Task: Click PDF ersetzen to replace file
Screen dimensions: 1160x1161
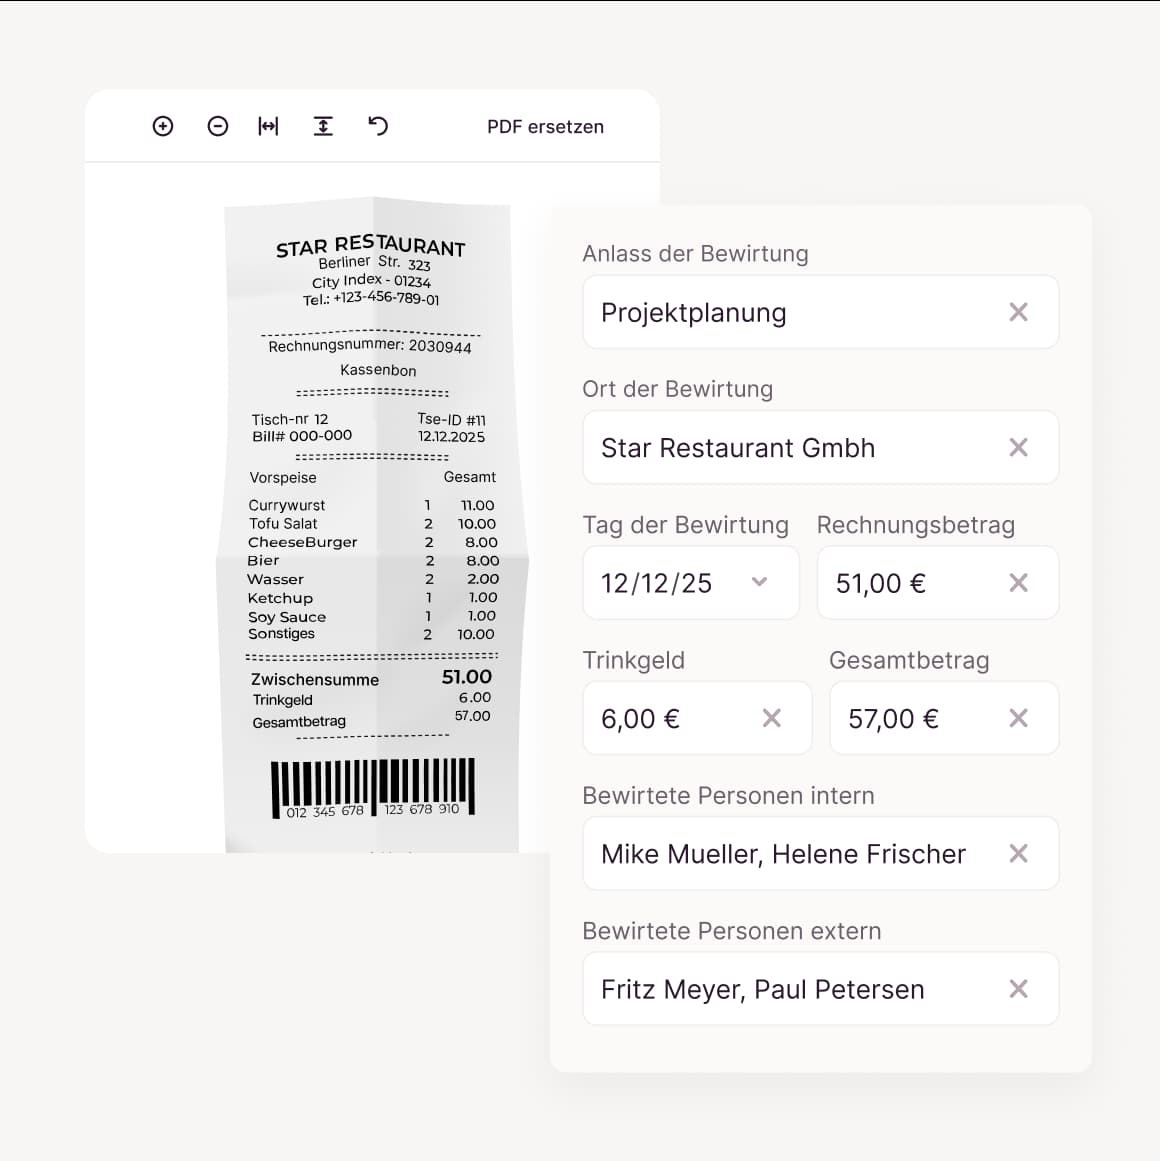Action: click(x=545, y=127)
